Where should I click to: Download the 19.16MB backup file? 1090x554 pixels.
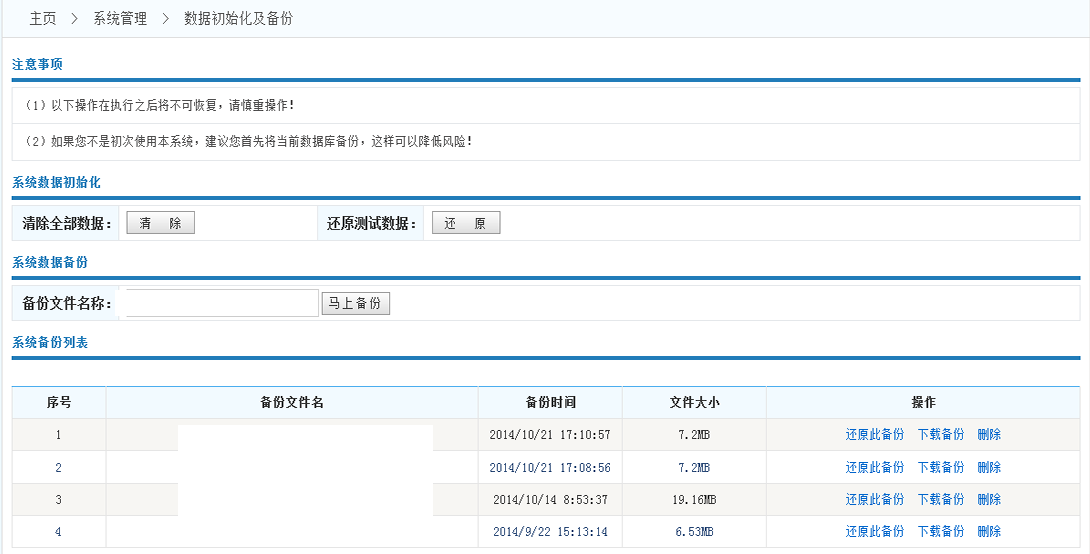pos(940,499)
